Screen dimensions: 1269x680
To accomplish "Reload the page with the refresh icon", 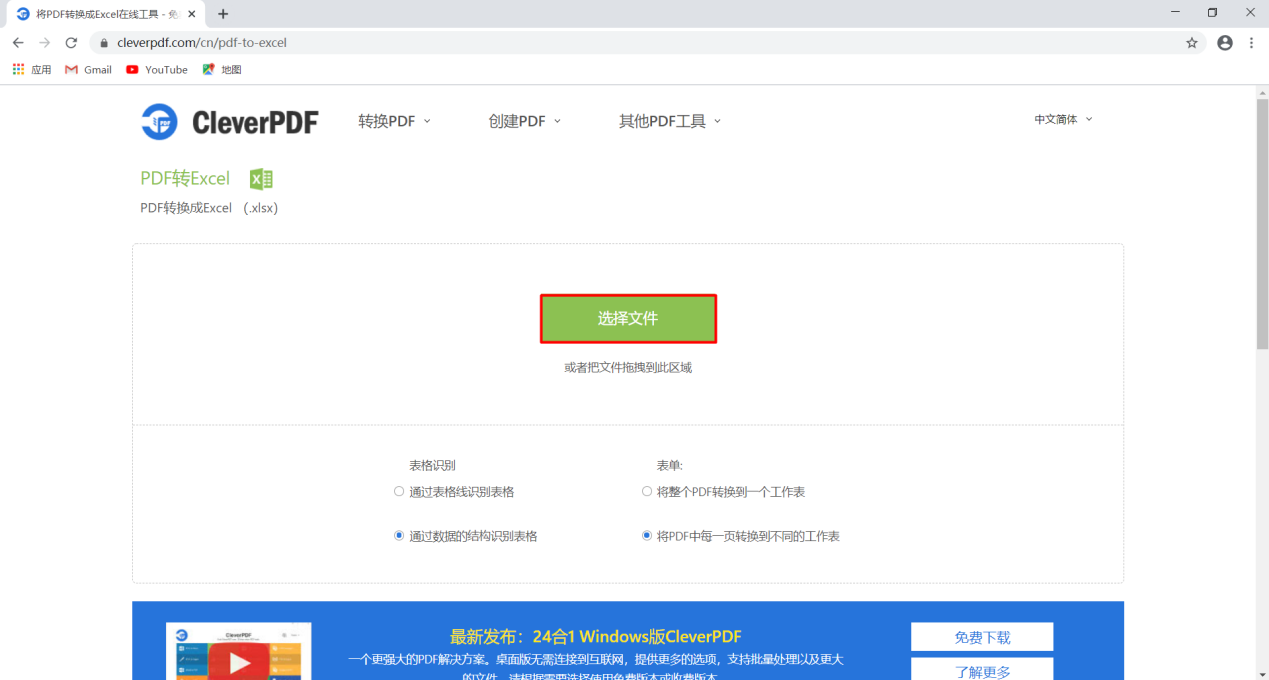I will point(71,43).
